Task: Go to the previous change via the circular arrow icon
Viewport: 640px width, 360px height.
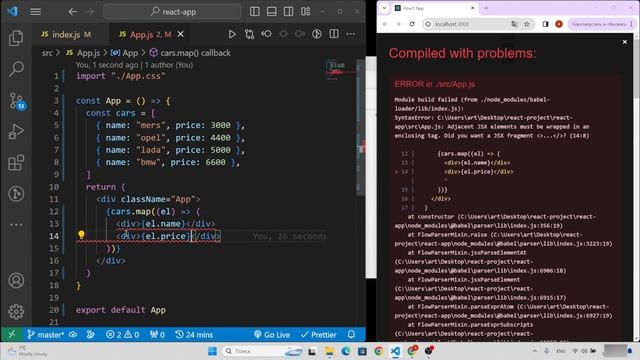Action: [x=267, y=34]
